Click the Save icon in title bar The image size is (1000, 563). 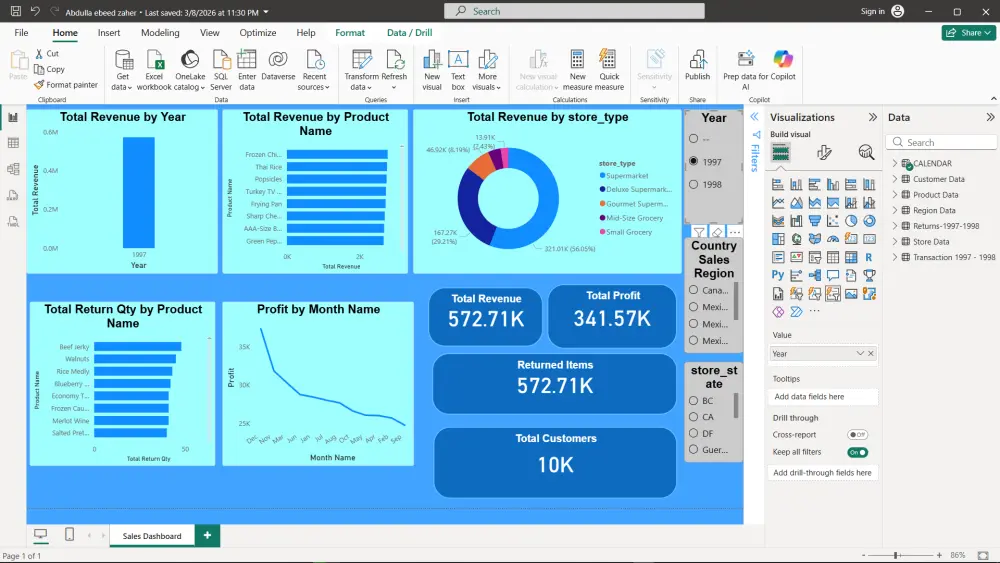click(16, 11)
